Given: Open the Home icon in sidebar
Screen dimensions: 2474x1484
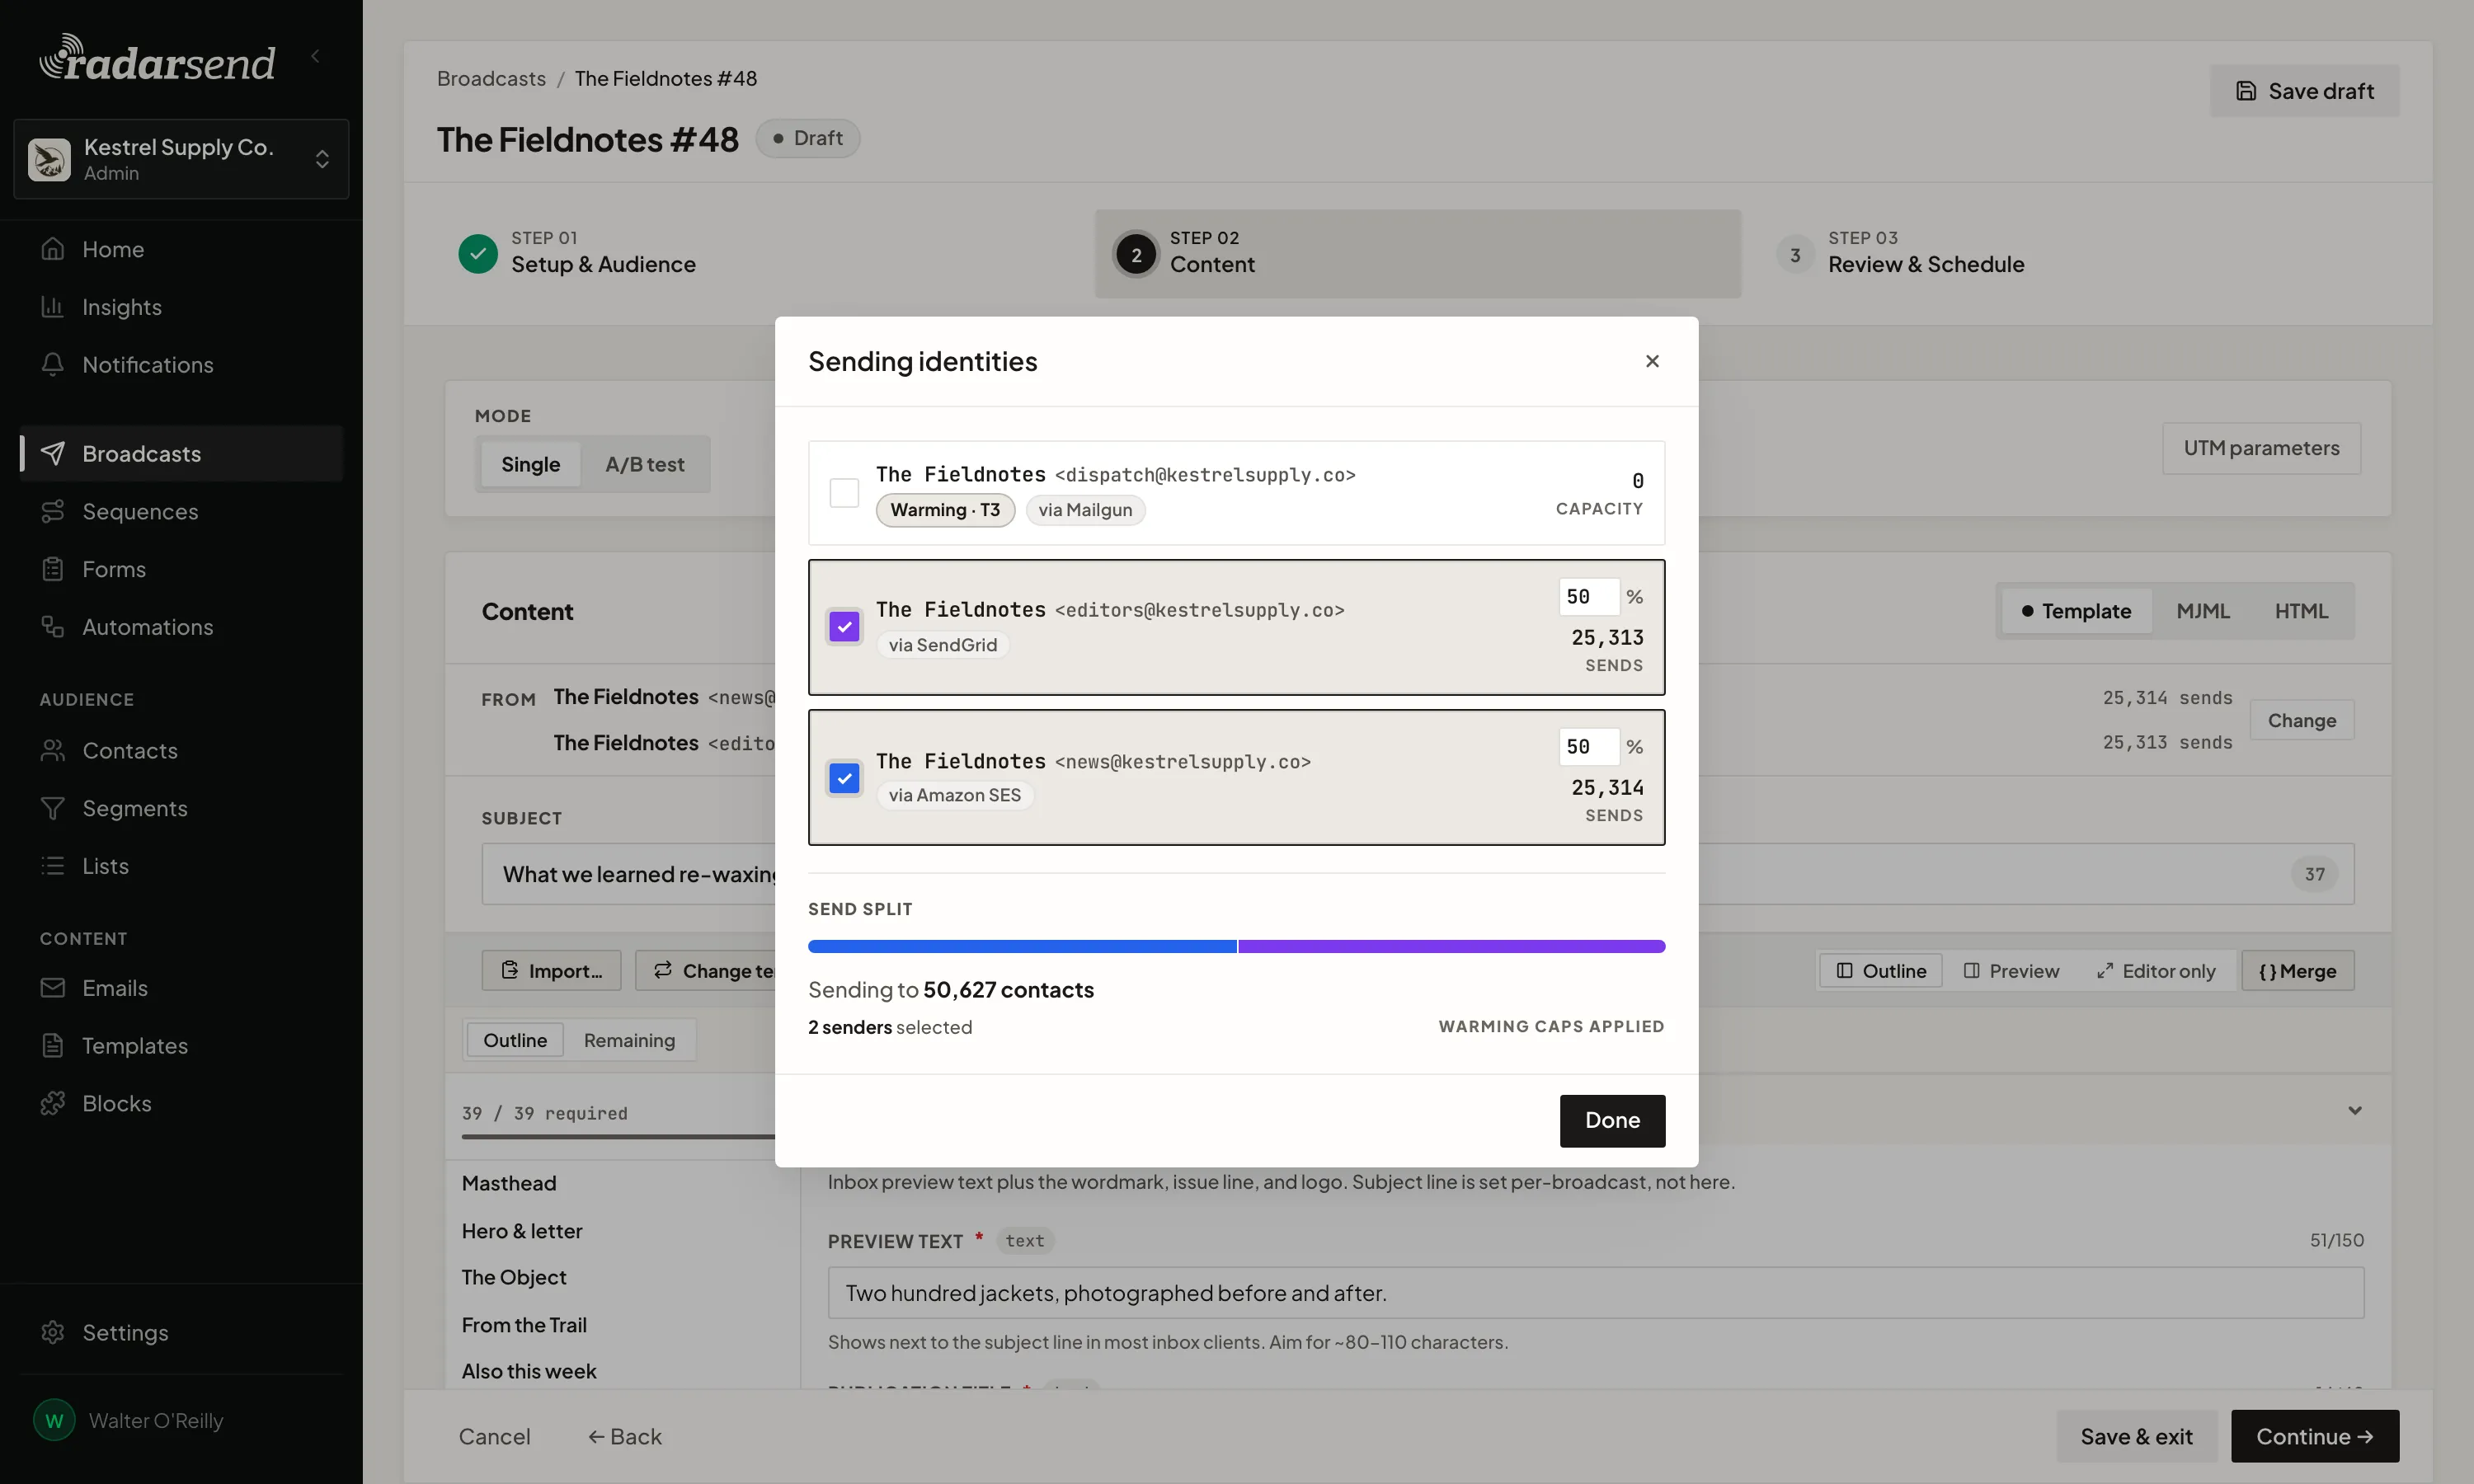Looking at the screenshot, I should point(53,249).
